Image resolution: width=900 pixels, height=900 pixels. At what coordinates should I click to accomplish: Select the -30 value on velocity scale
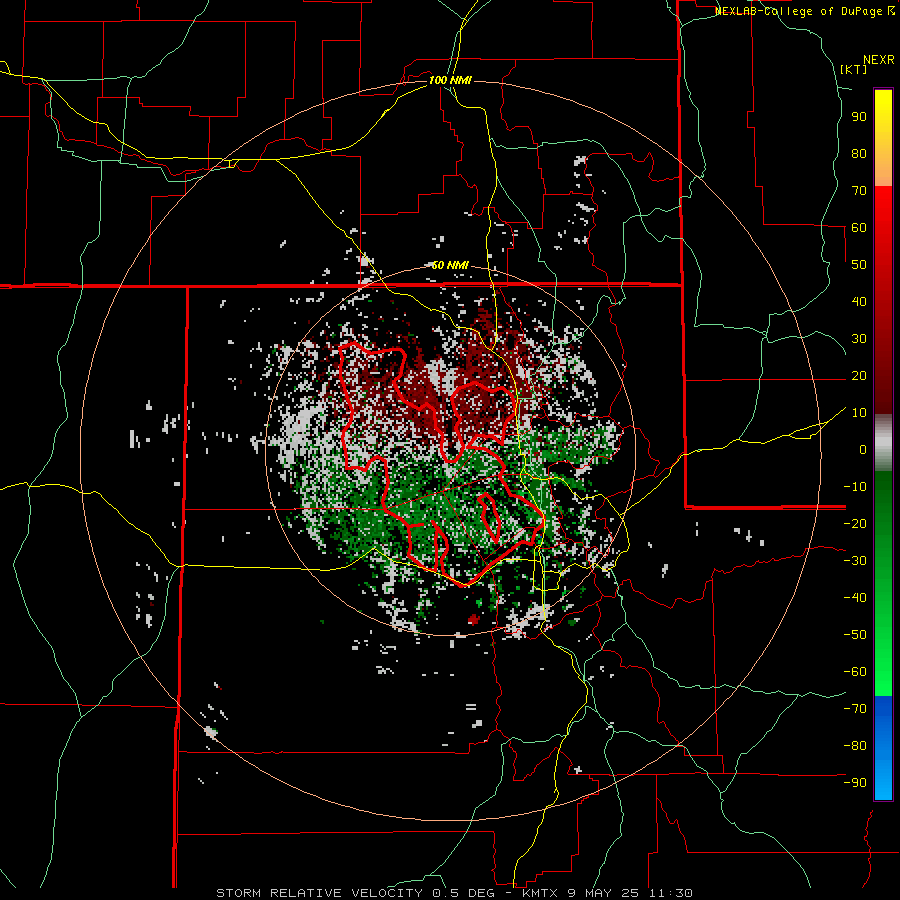click(x=855, y=561)
